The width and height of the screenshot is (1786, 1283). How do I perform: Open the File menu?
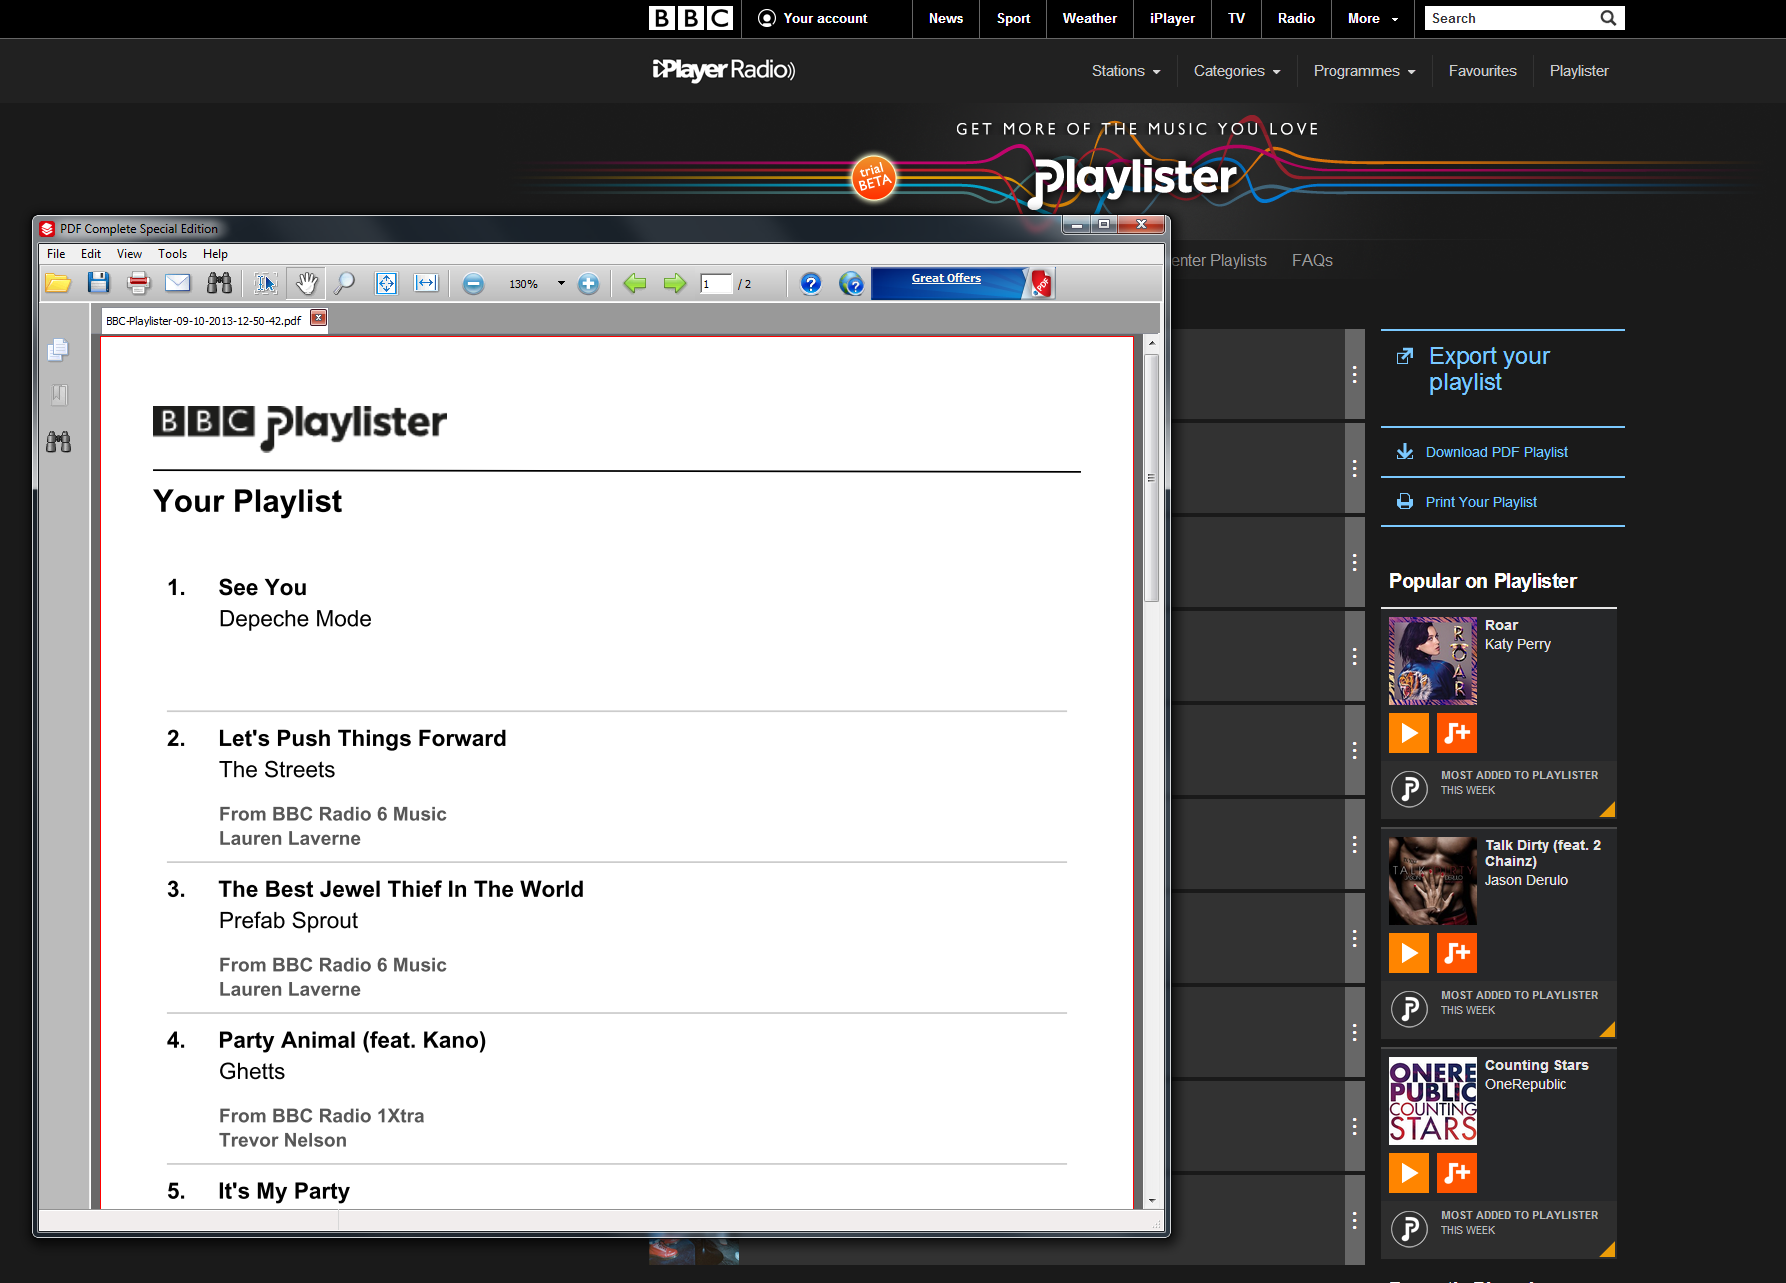56,254
